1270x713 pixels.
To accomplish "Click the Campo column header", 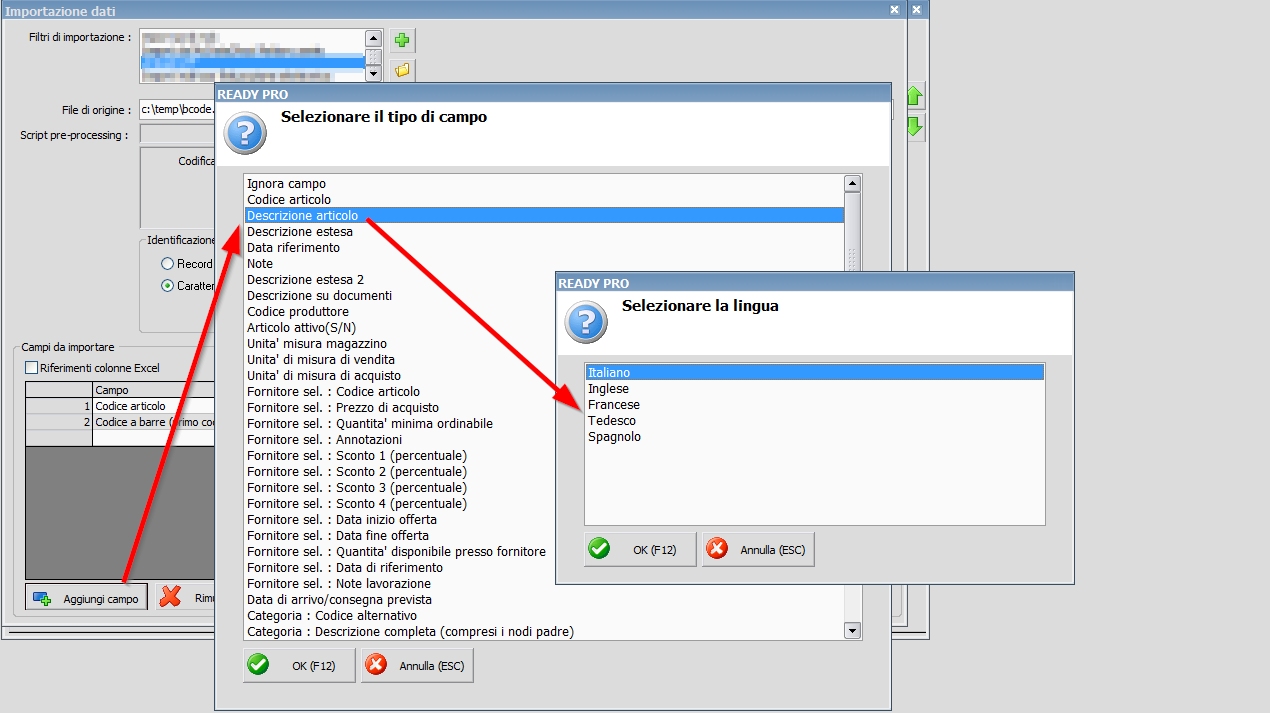I will coord(153,389).
